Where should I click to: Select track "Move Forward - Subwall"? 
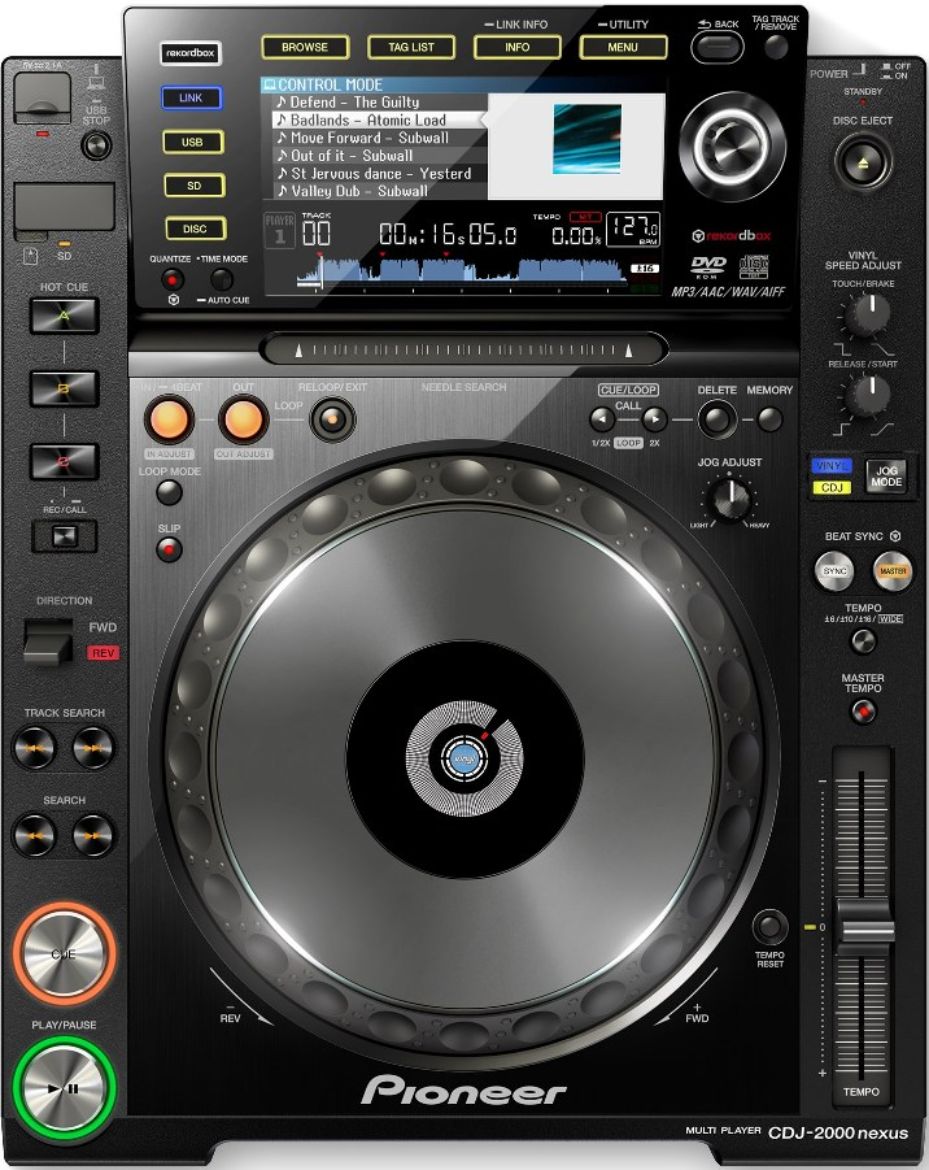[379, 137]
